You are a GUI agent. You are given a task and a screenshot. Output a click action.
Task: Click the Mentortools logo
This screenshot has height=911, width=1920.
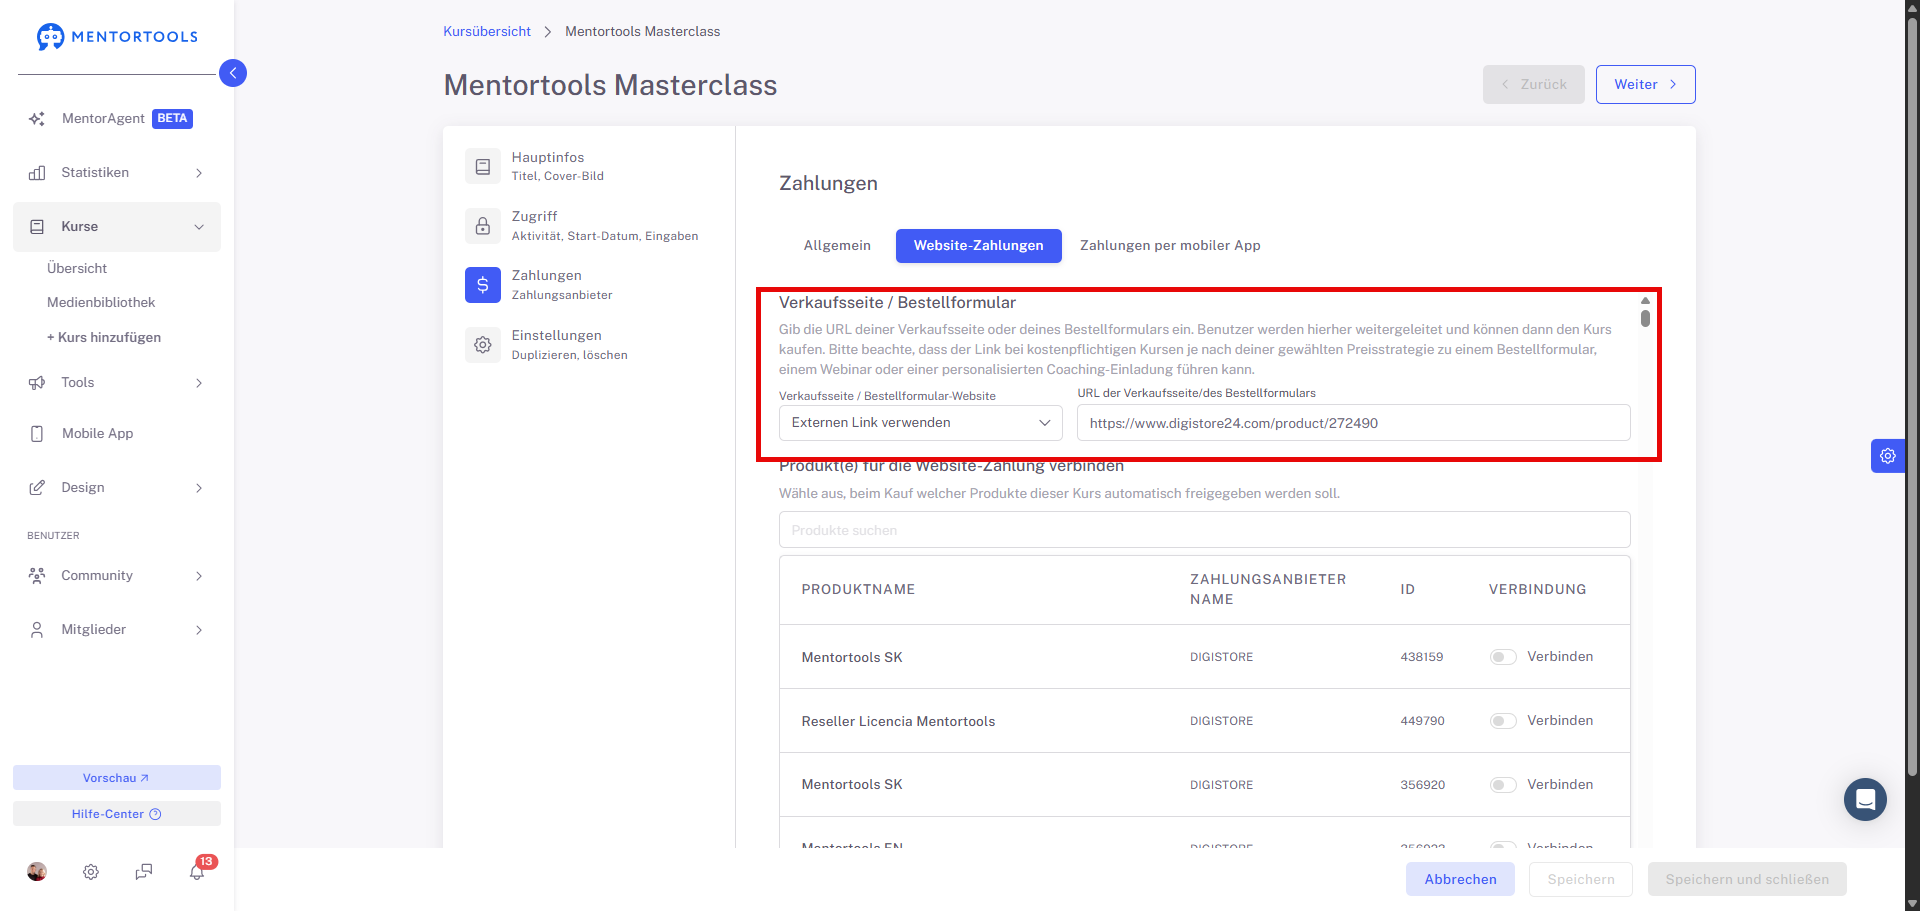[x=117, y=37]
